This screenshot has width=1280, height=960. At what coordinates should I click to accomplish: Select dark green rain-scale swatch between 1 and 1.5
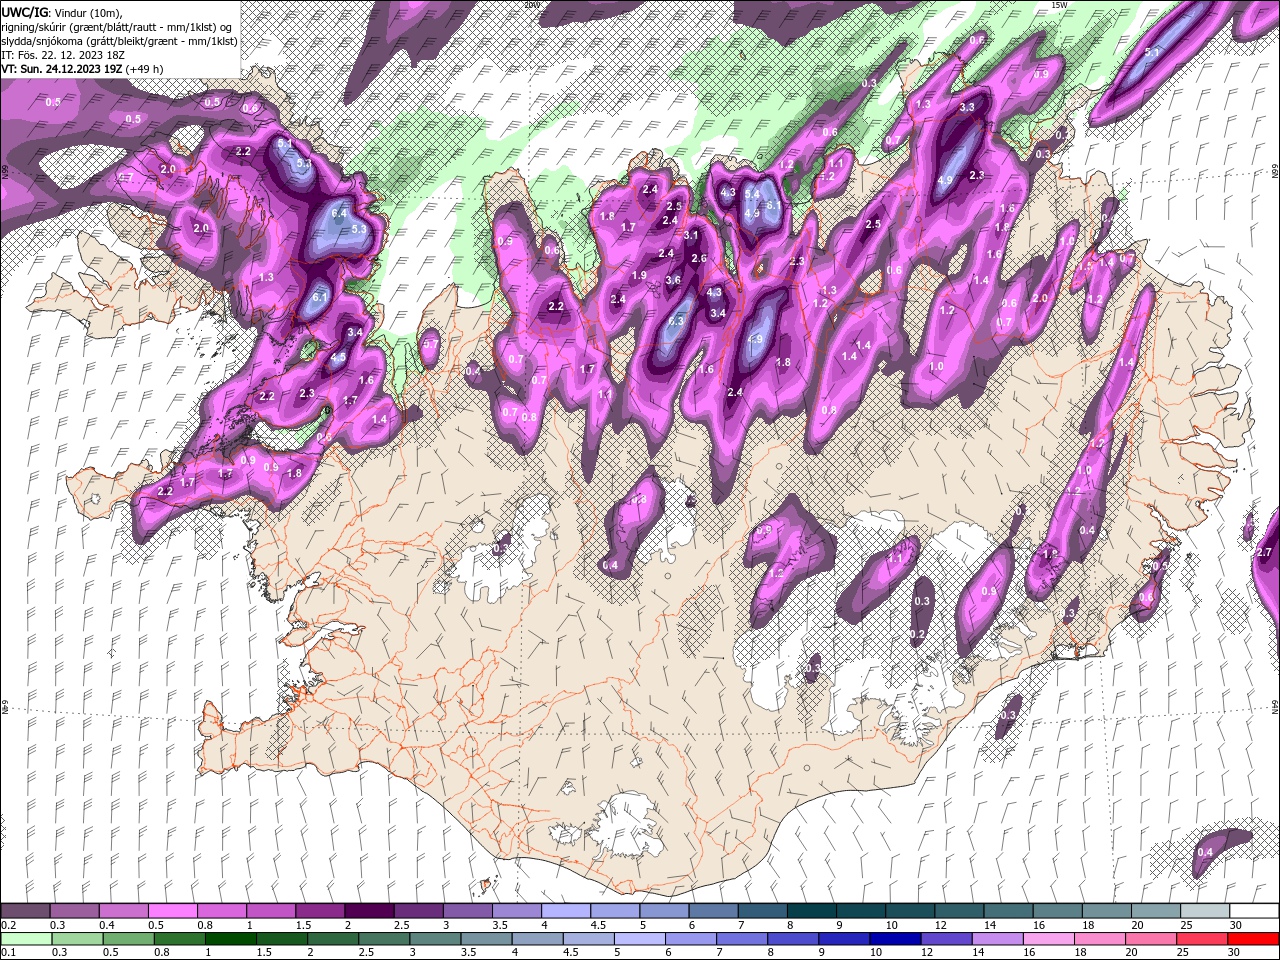tap(231, 938)
